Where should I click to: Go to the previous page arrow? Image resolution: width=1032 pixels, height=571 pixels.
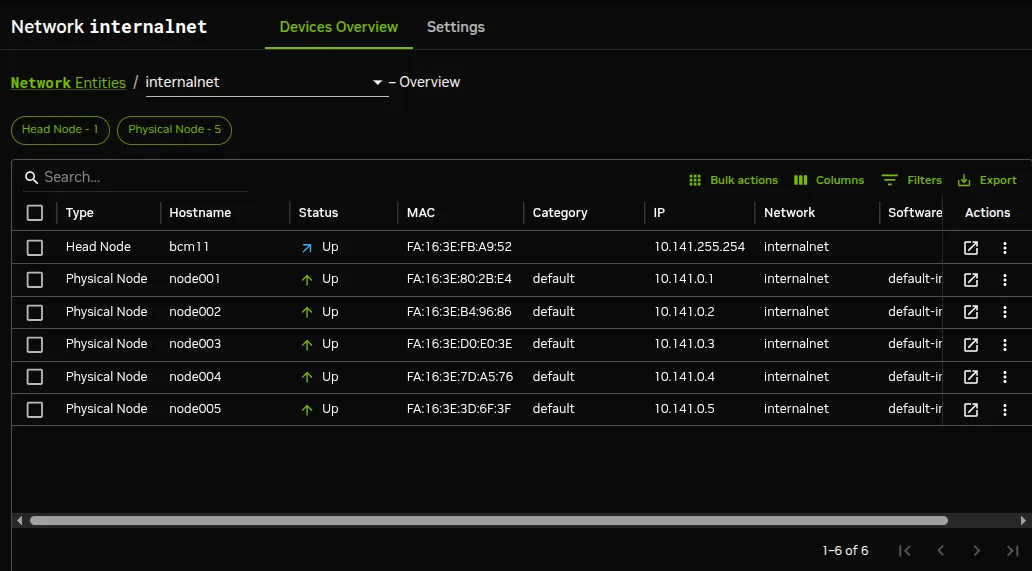941,551
